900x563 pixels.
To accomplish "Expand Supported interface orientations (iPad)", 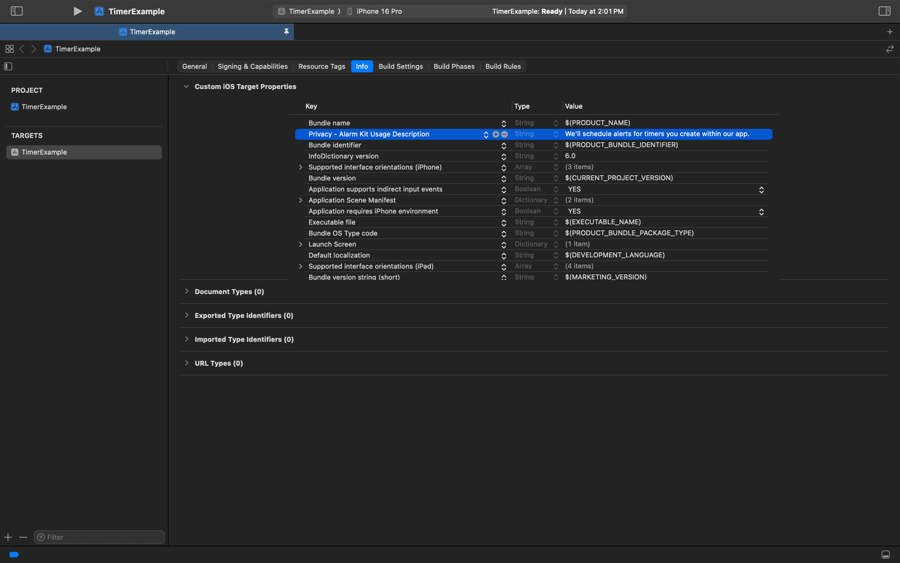I will [x=300, y=266].
